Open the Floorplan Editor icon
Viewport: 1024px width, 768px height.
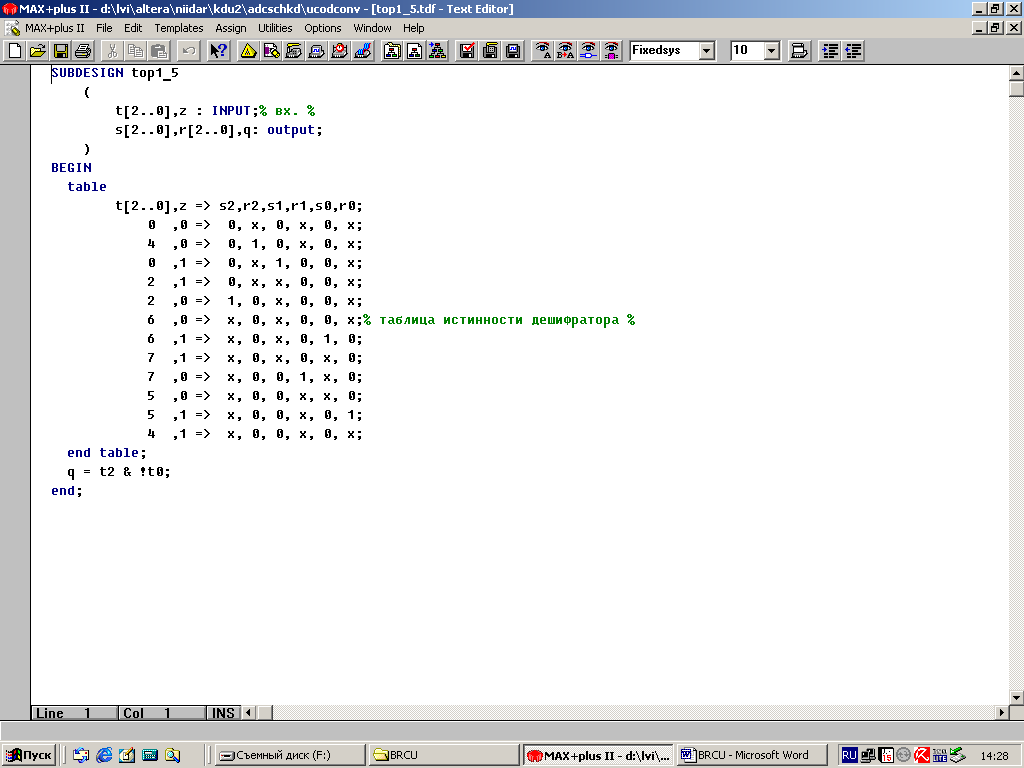pos(271,50)
